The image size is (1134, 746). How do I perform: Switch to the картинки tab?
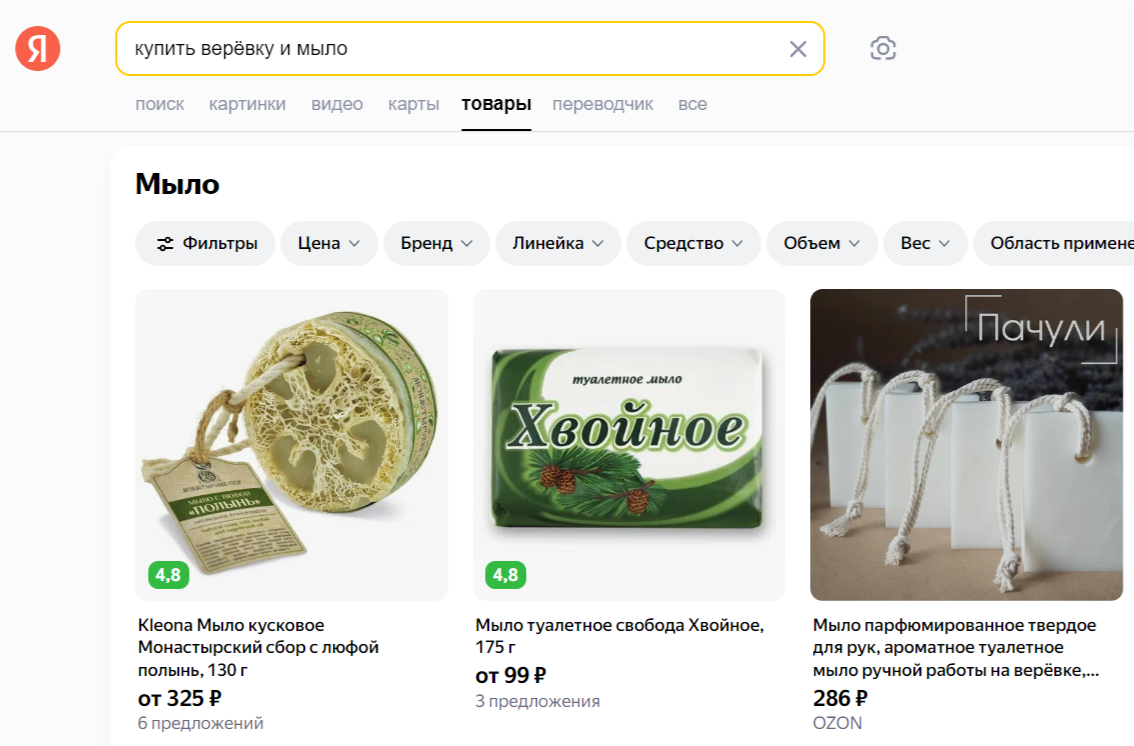click(247, 104)
